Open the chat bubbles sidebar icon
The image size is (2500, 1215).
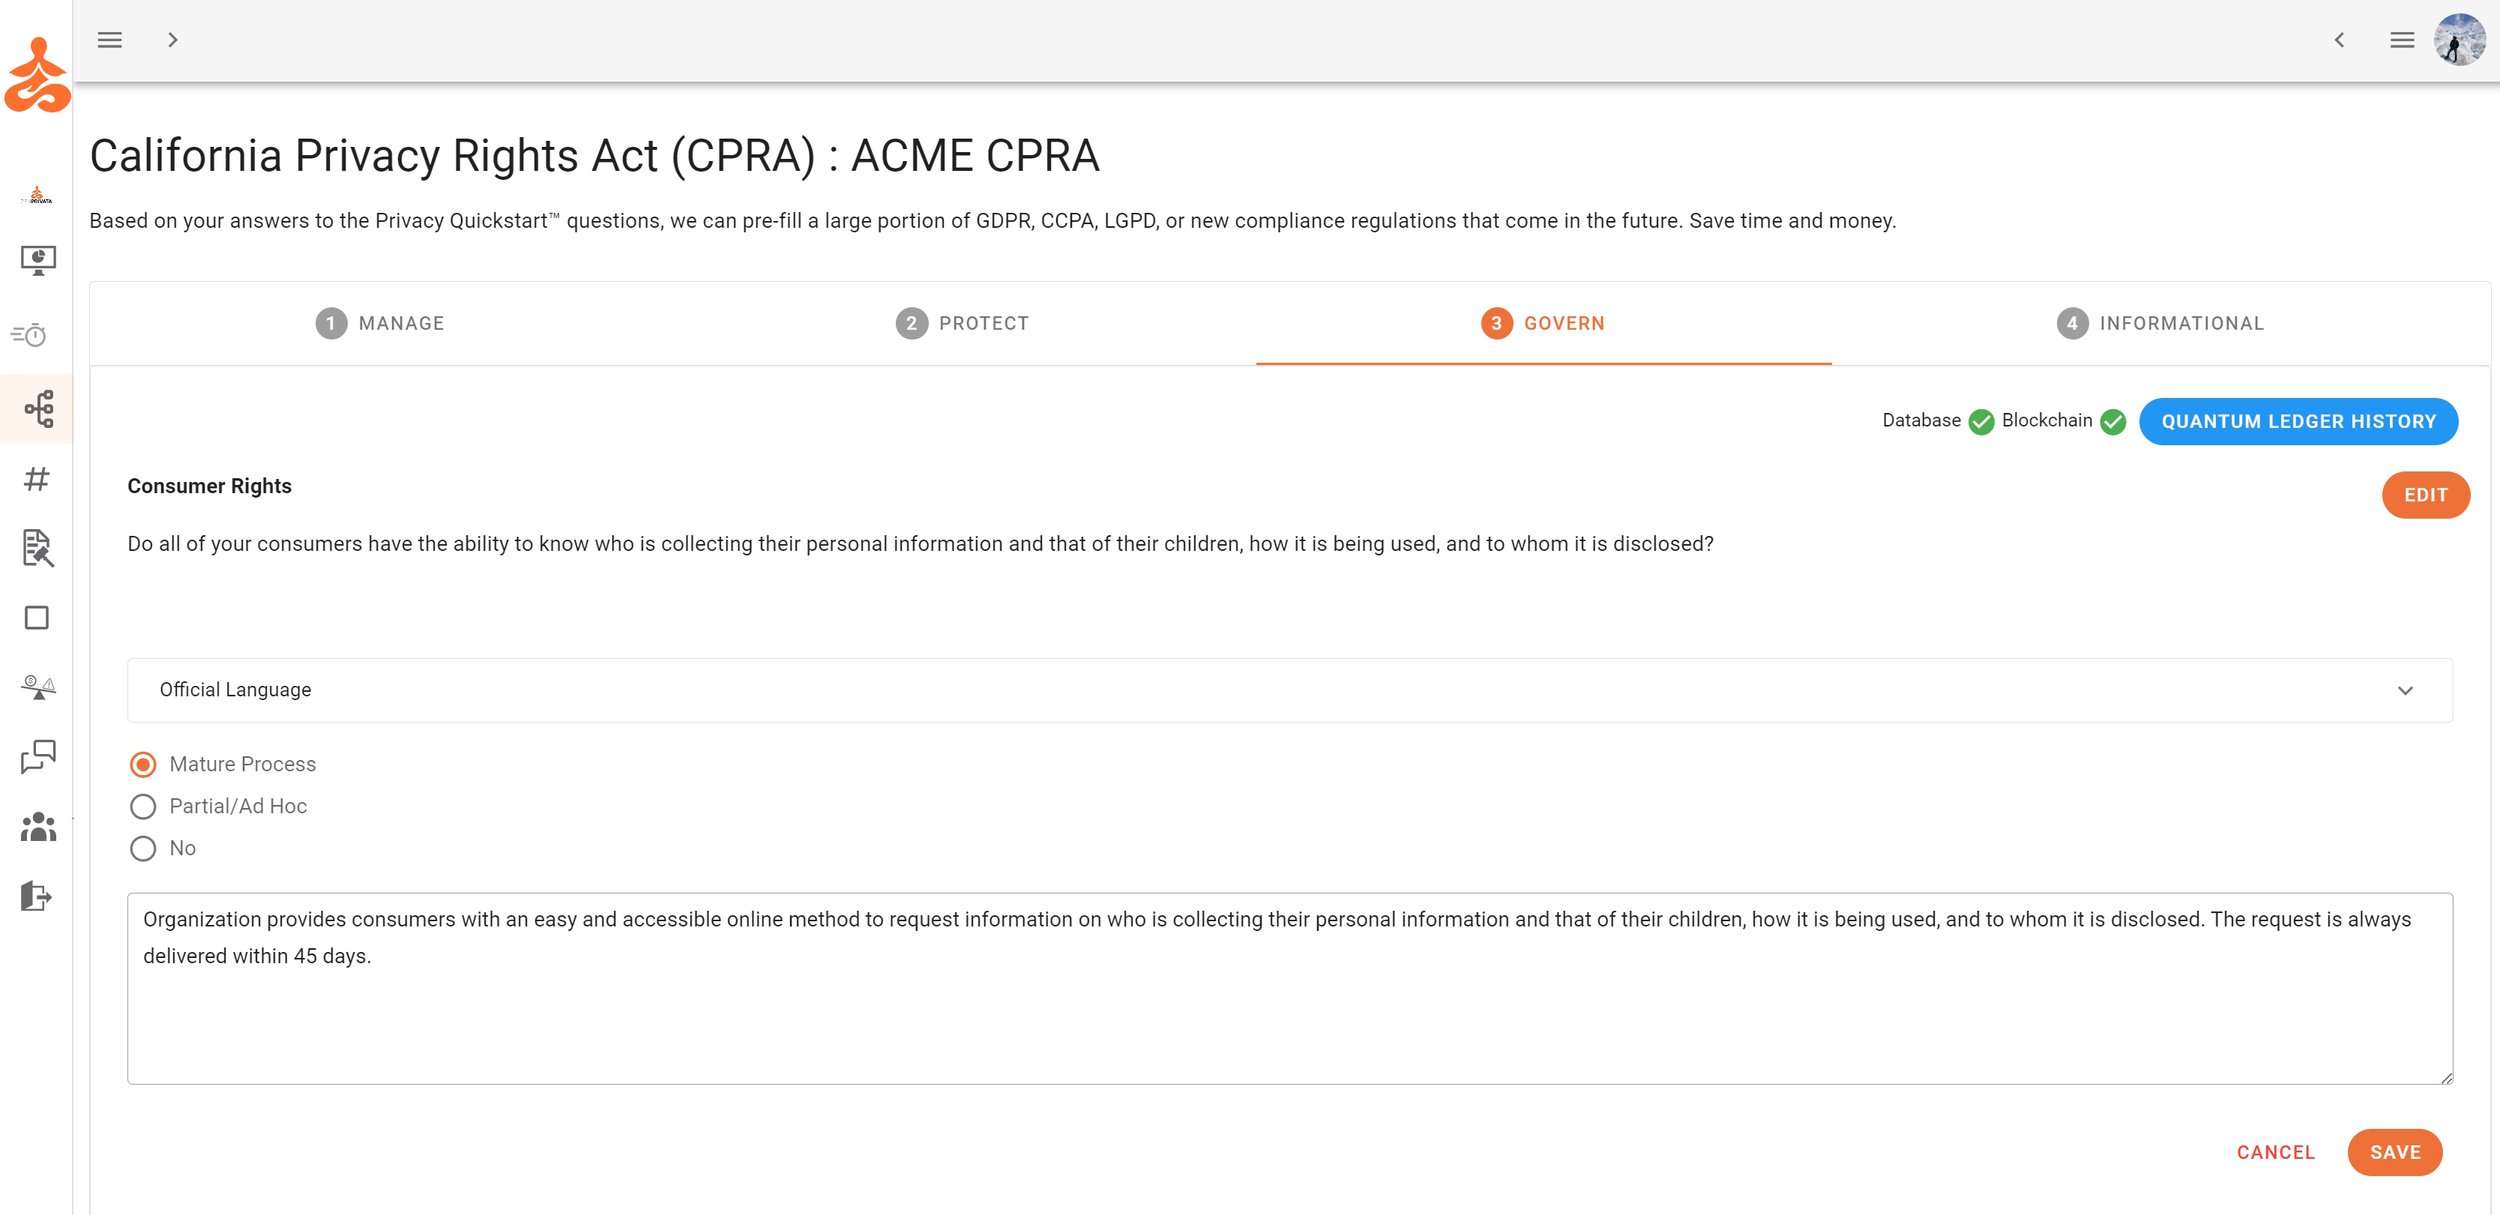(x=38, y=757)
